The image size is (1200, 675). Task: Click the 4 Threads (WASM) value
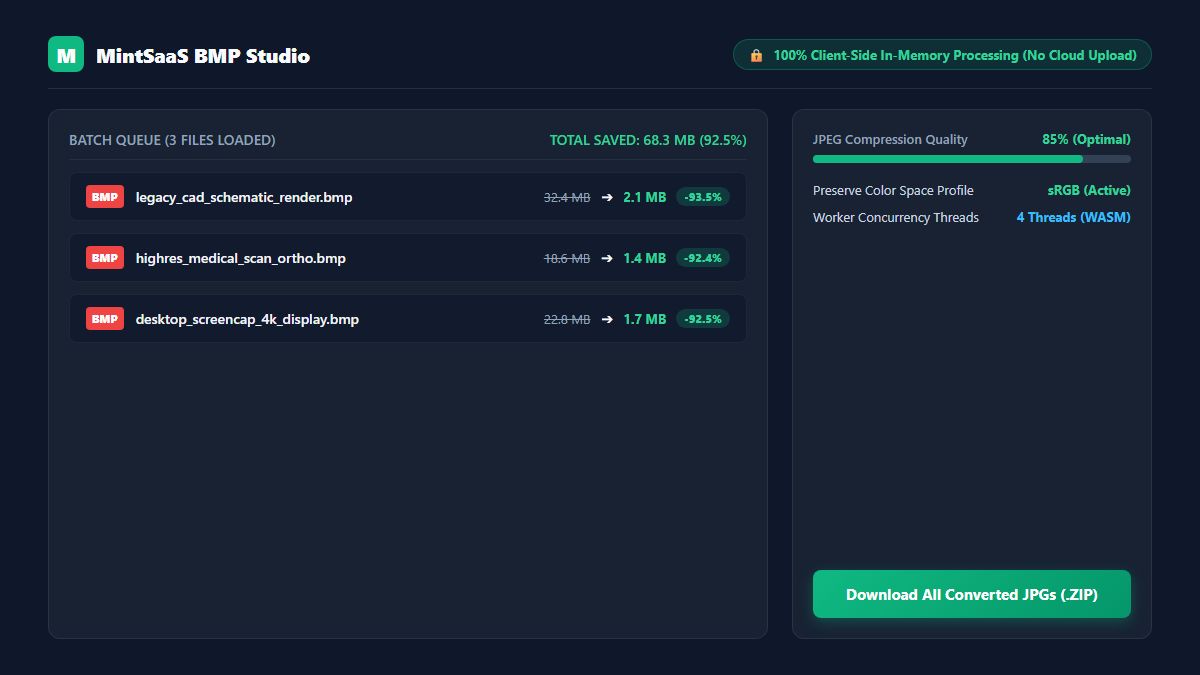tap(1074, 217)
